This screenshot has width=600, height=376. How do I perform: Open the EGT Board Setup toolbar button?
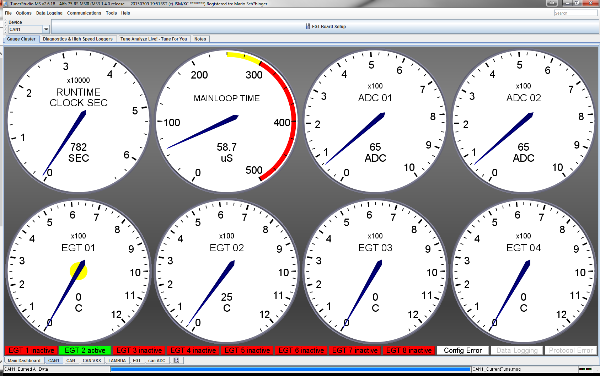[x=326, y=26]
